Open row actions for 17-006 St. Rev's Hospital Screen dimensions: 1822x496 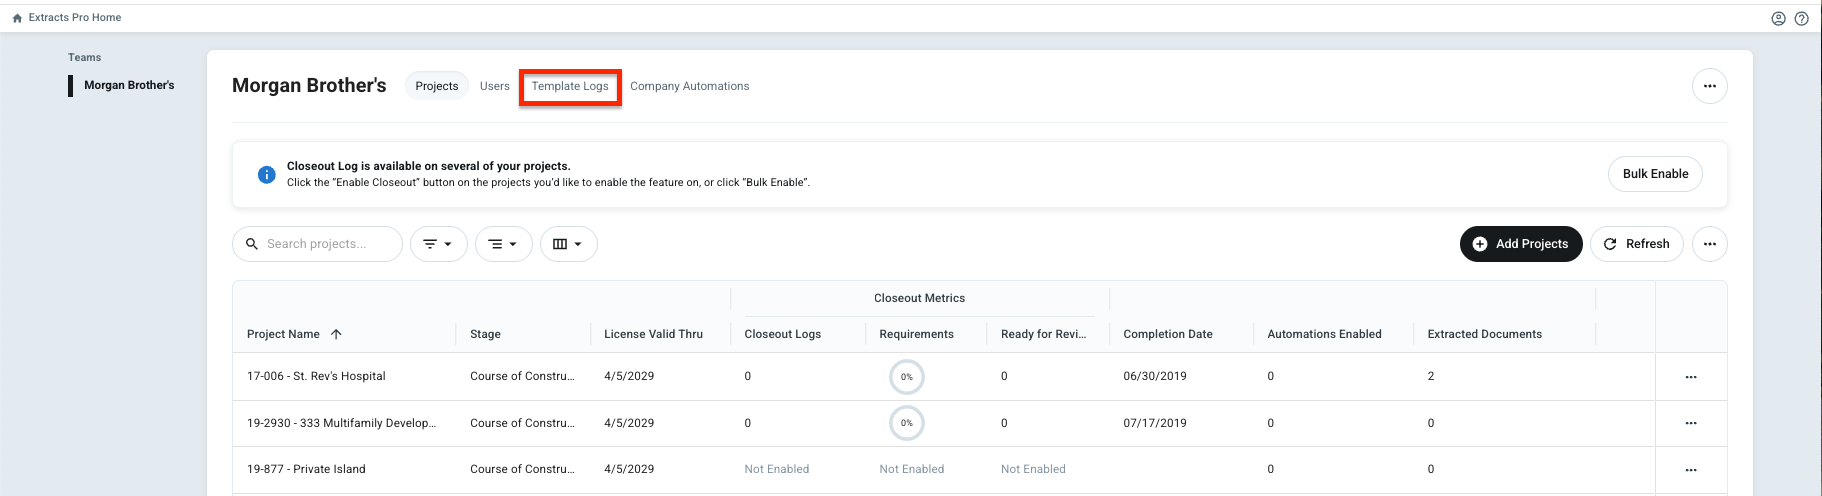point(1690,377)
